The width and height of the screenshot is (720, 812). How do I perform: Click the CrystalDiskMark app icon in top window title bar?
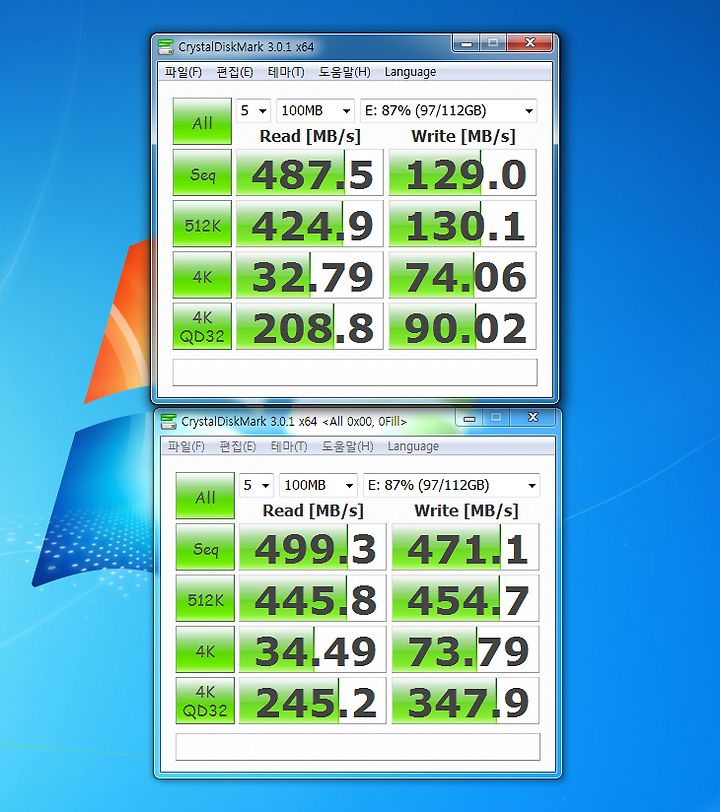(166, 47)
